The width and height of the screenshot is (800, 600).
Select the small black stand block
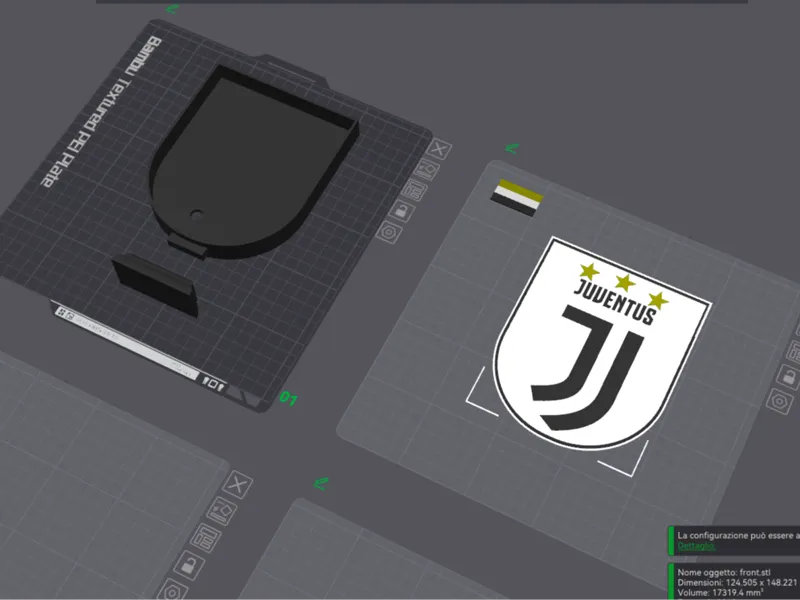(155, 284)
